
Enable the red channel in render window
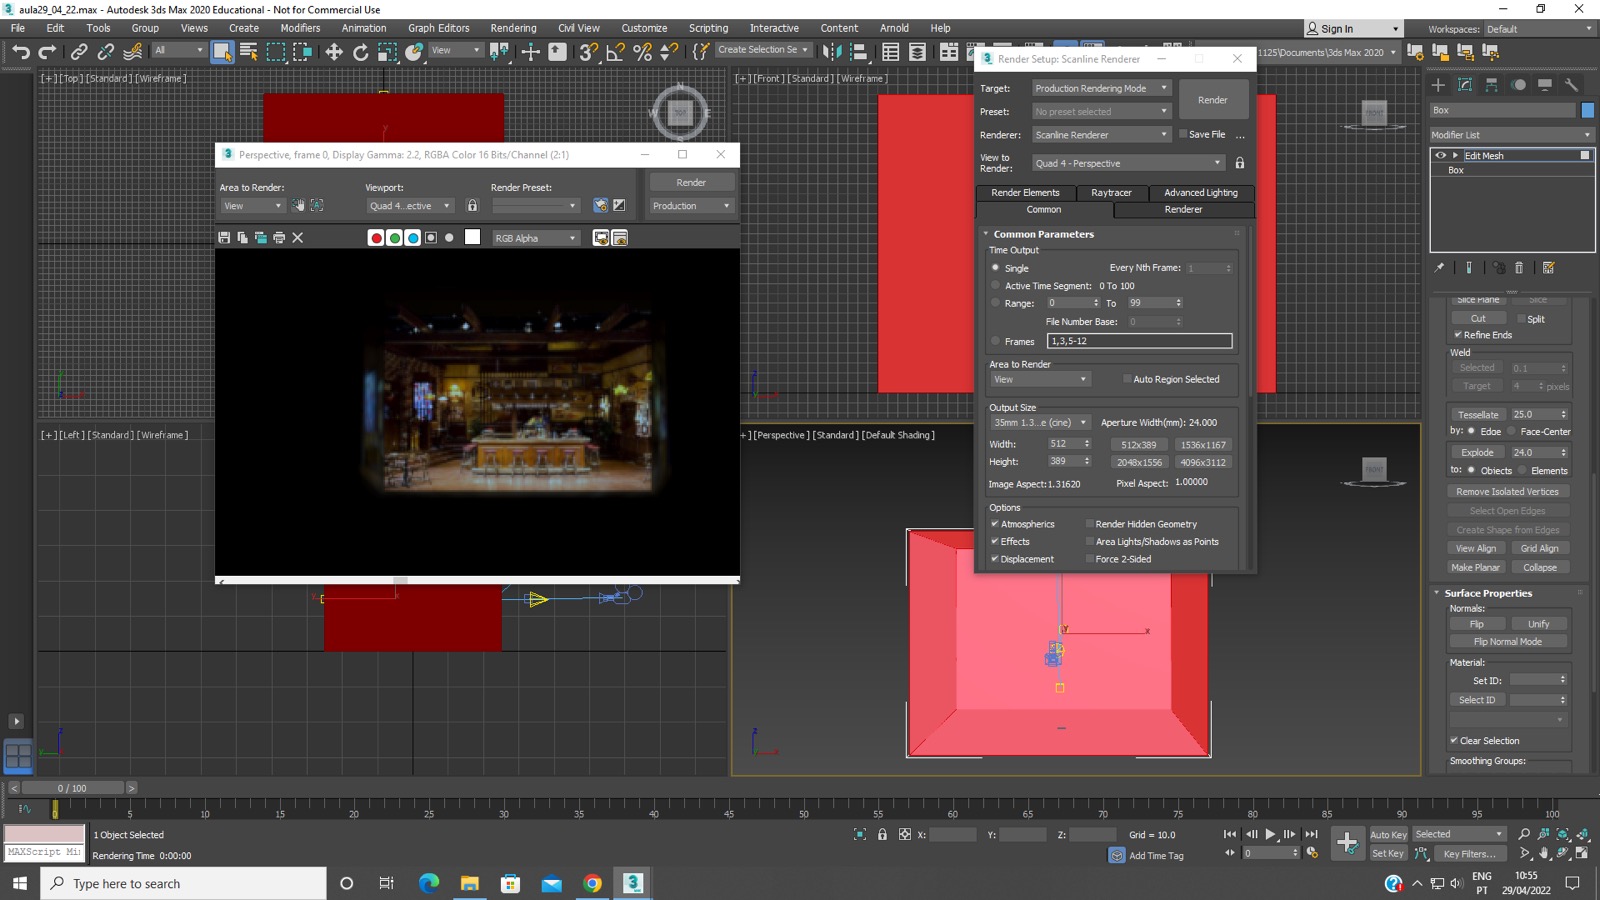pyautogui.click(x=376, y=238)
